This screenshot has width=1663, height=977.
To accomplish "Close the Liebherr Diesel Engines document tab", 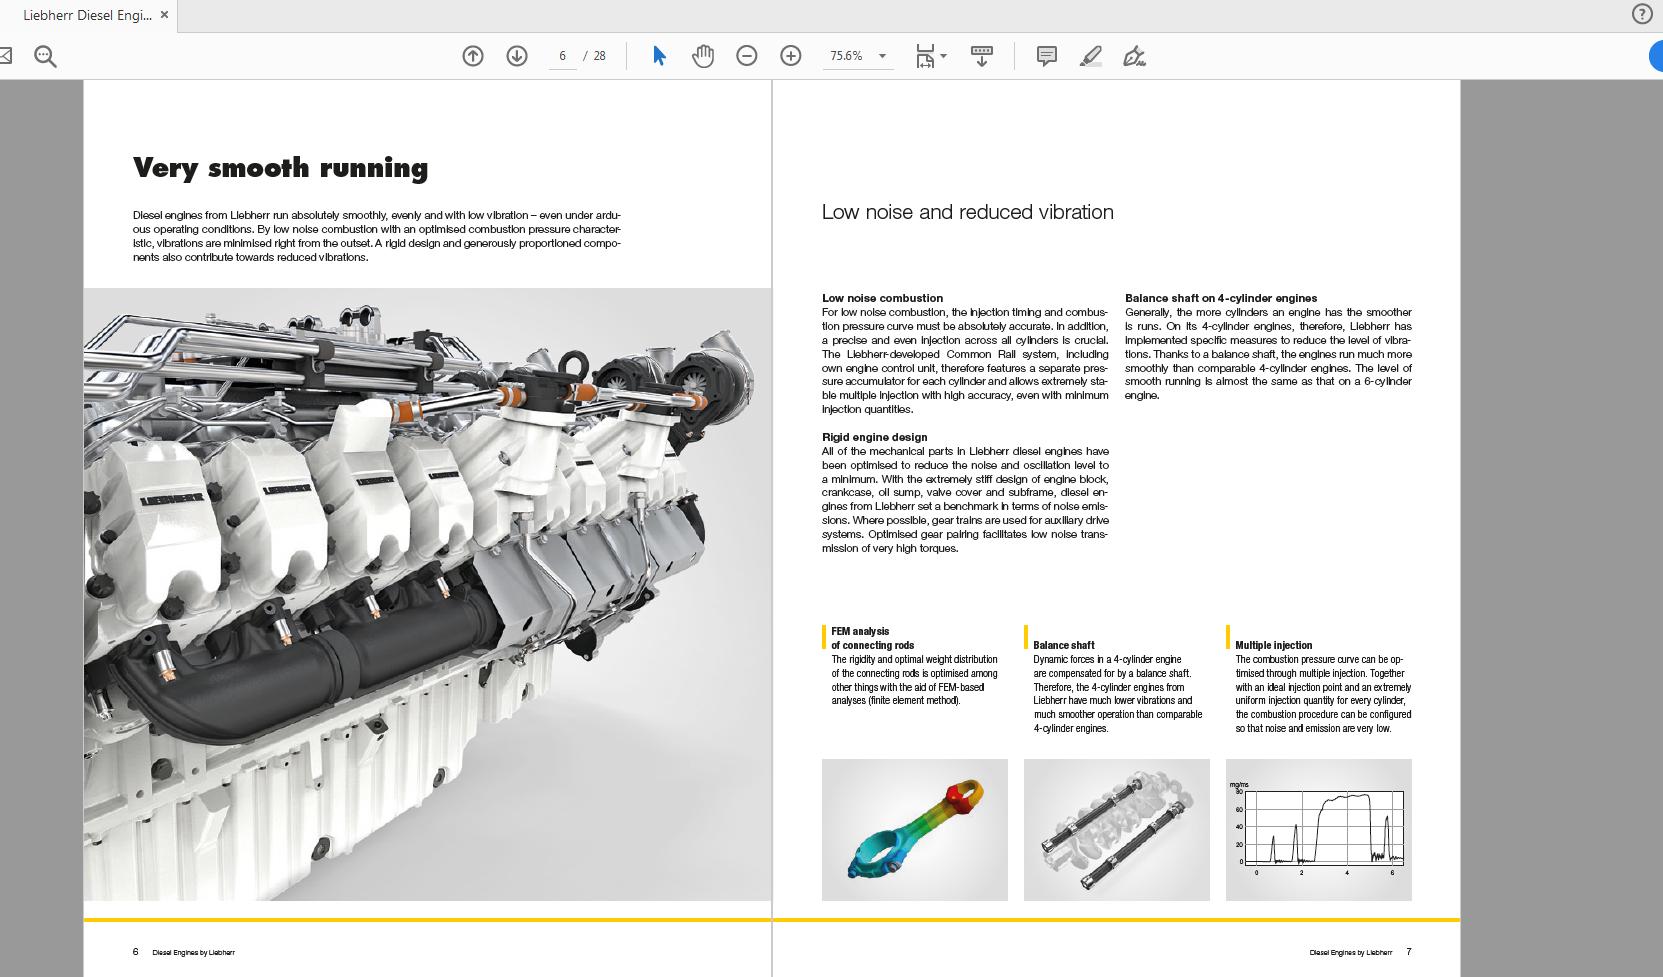I will (164, 14).
